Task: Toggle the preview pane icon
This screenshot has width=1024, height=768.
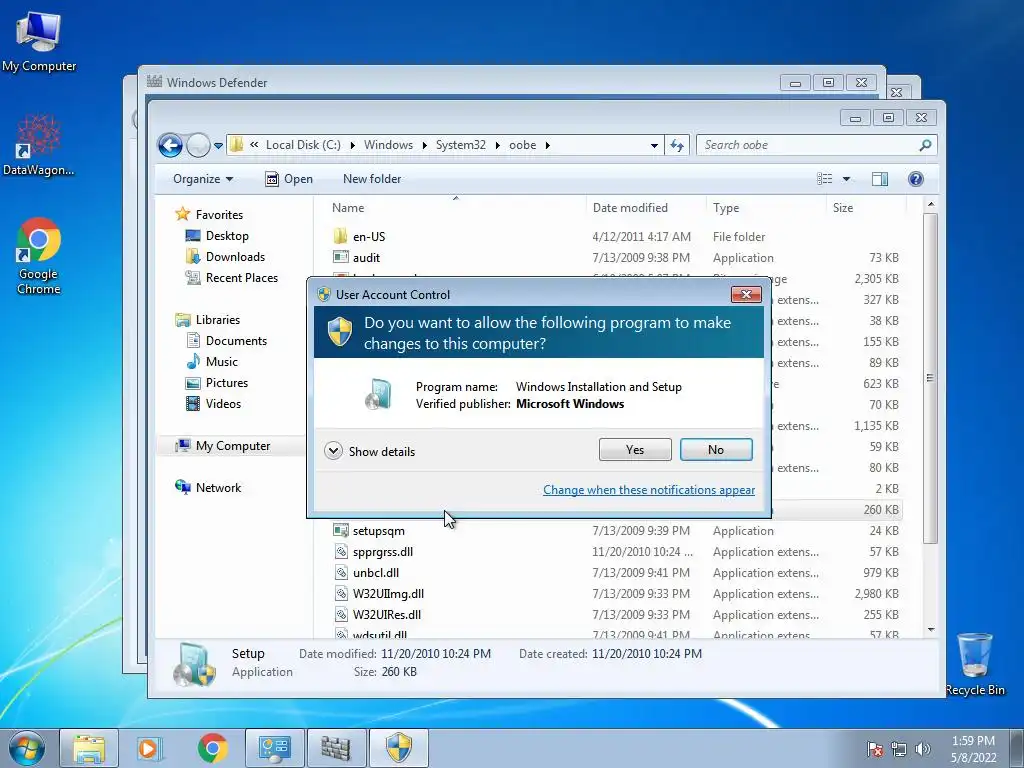Action: 880,179
